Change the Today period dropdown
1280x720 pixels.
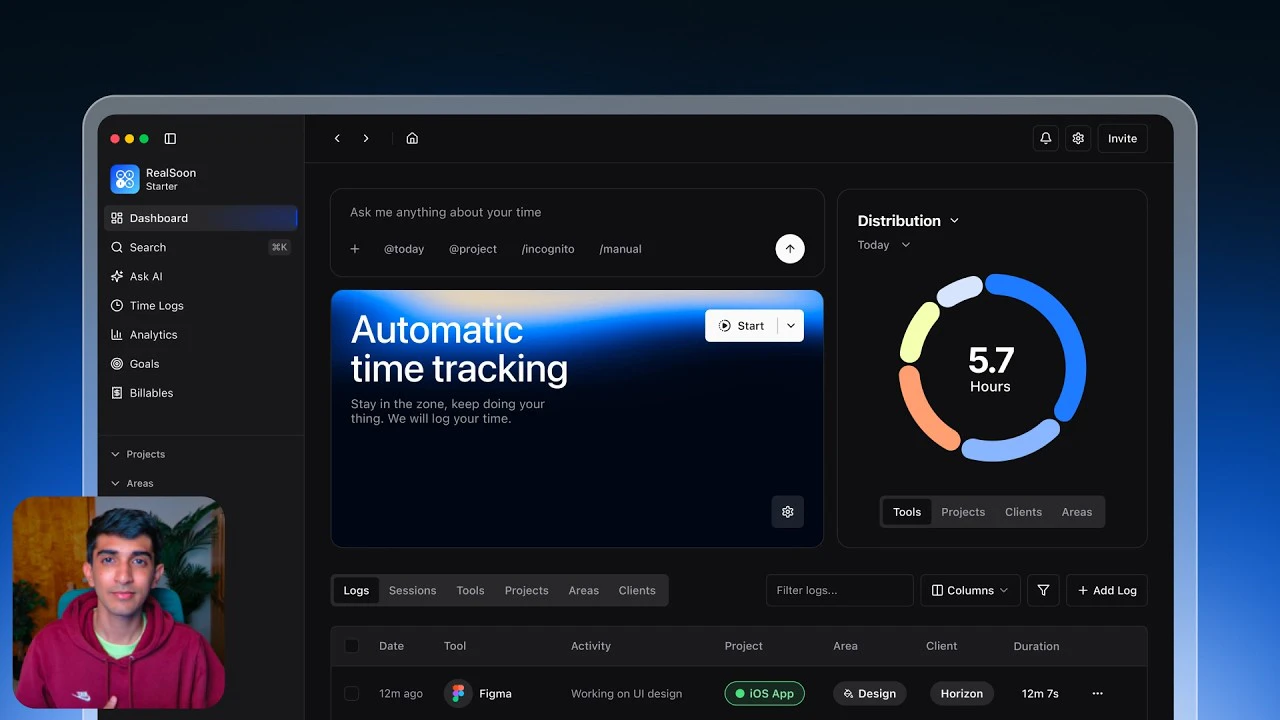point(884,245)
